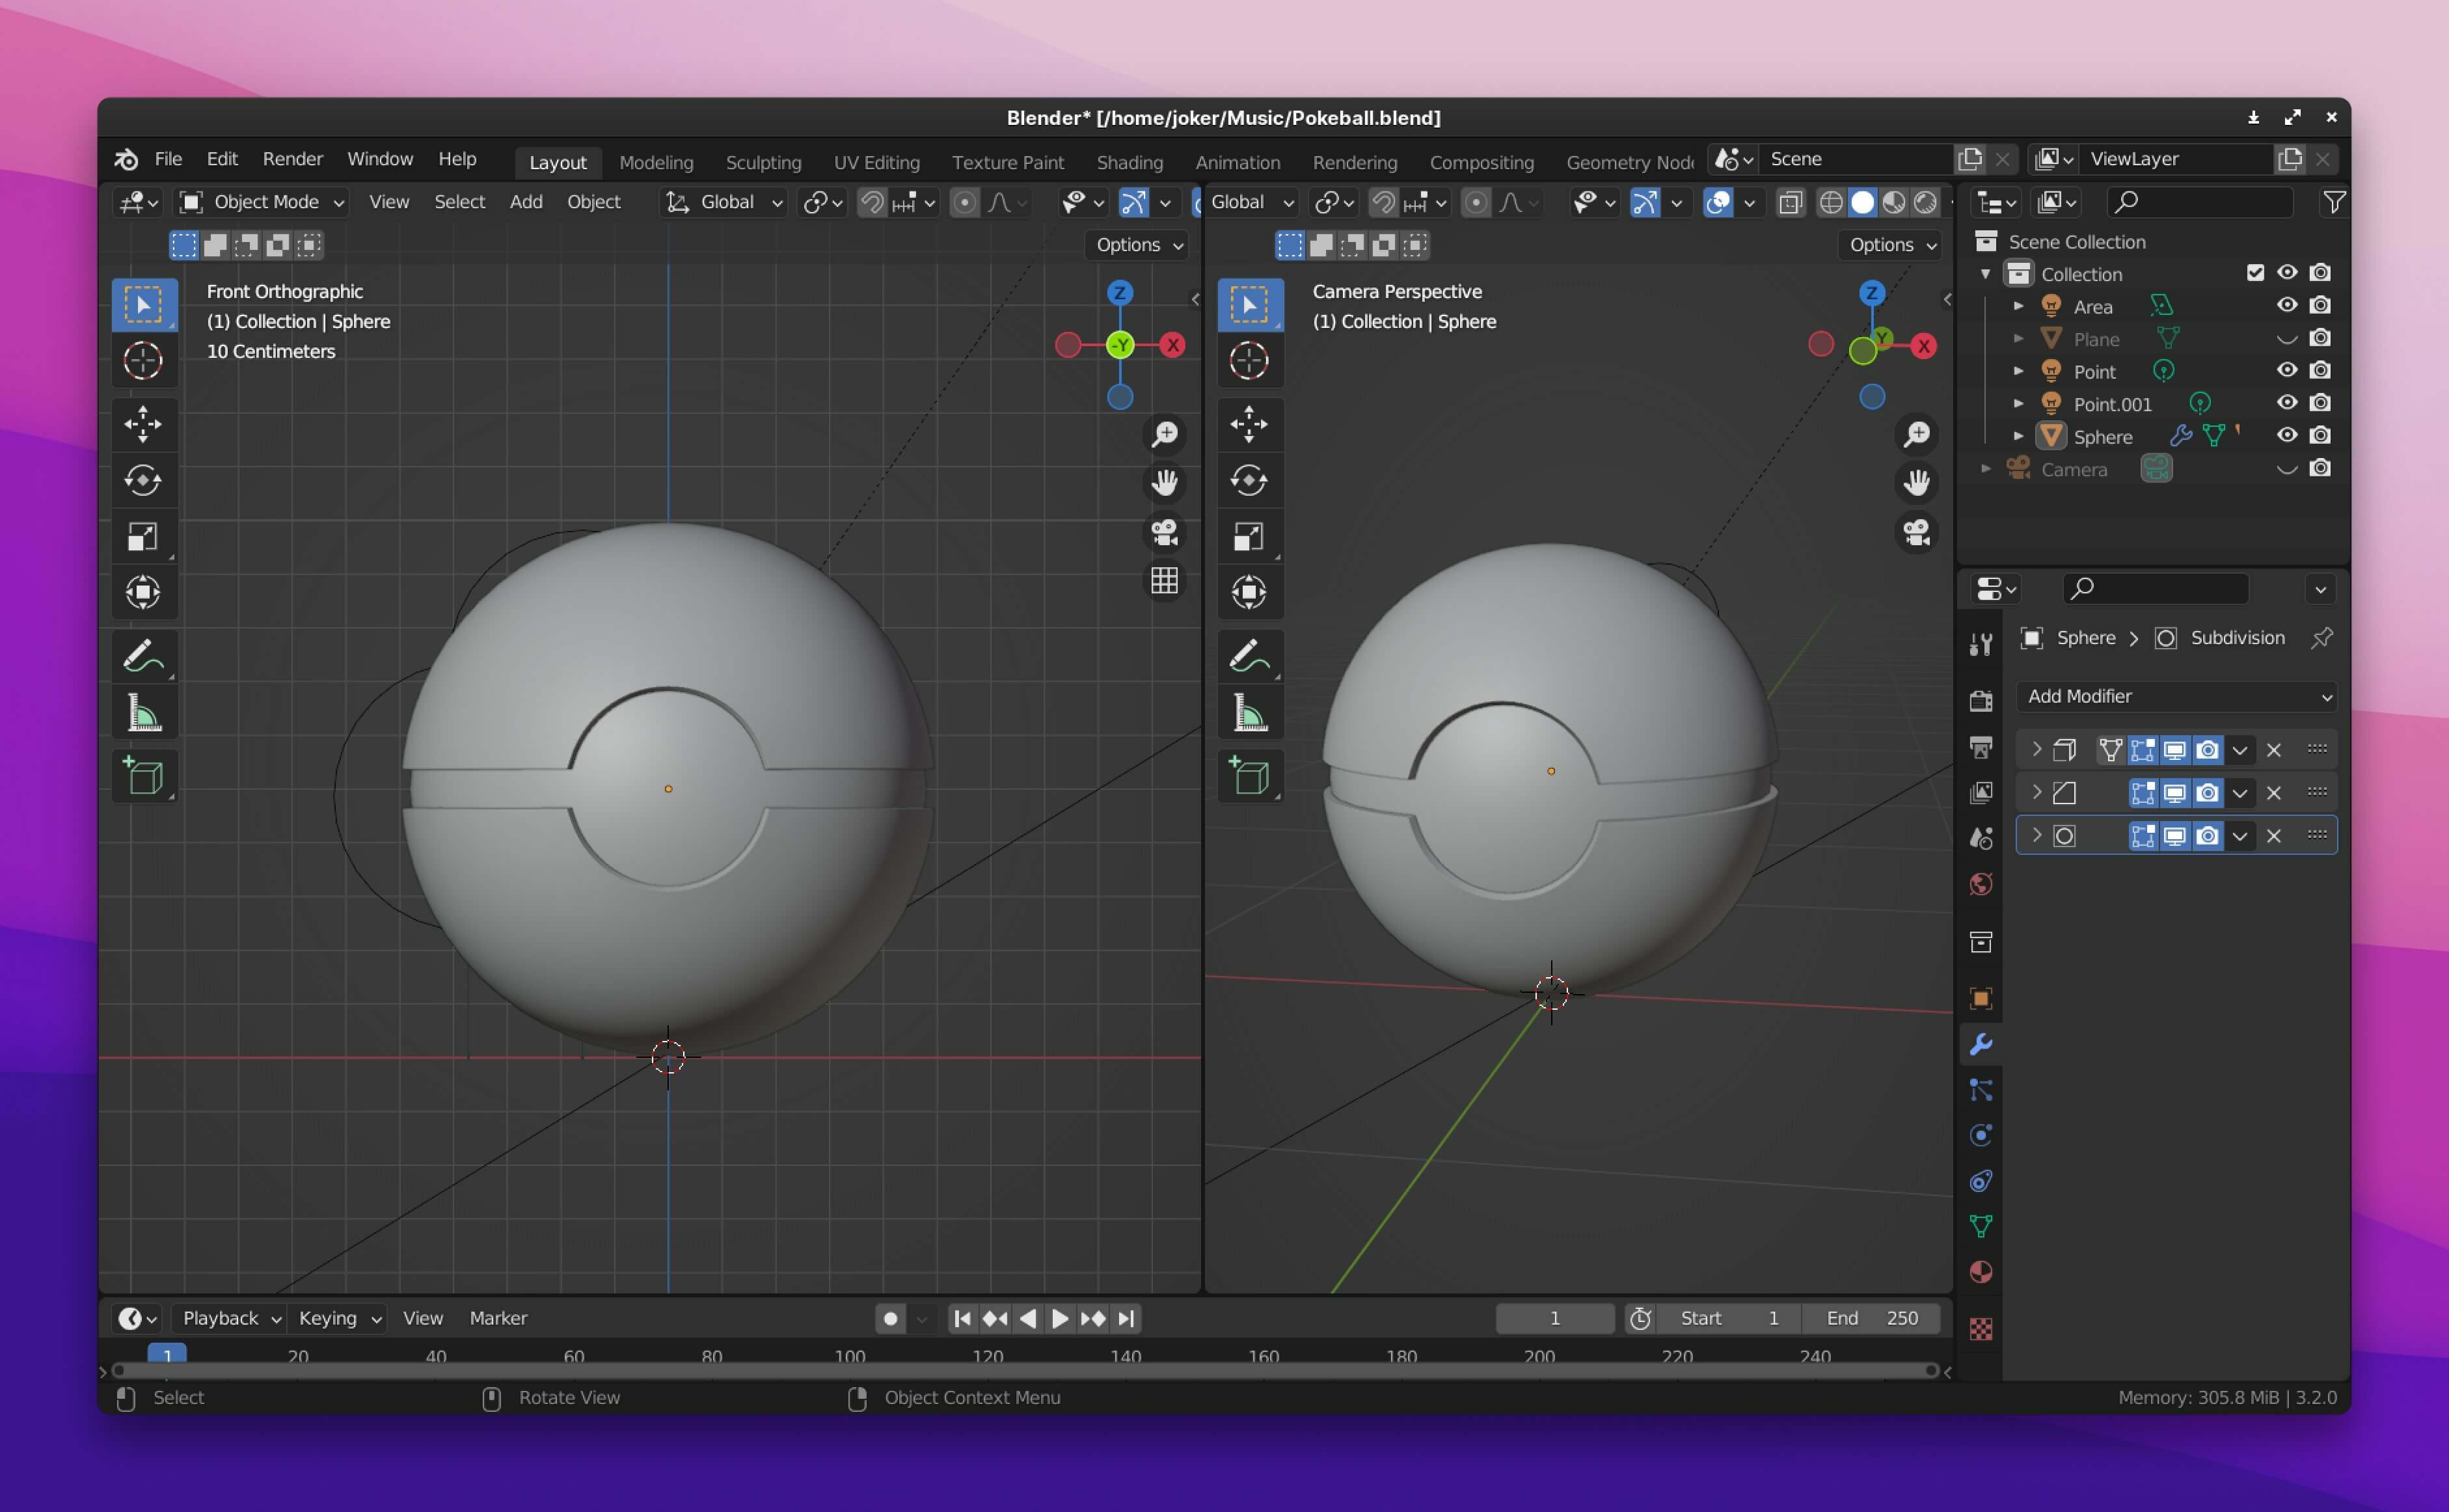Open the Add Modifier dropdown
Viewport: 2449px width, 1512px height.
[x=2177, y=696]
